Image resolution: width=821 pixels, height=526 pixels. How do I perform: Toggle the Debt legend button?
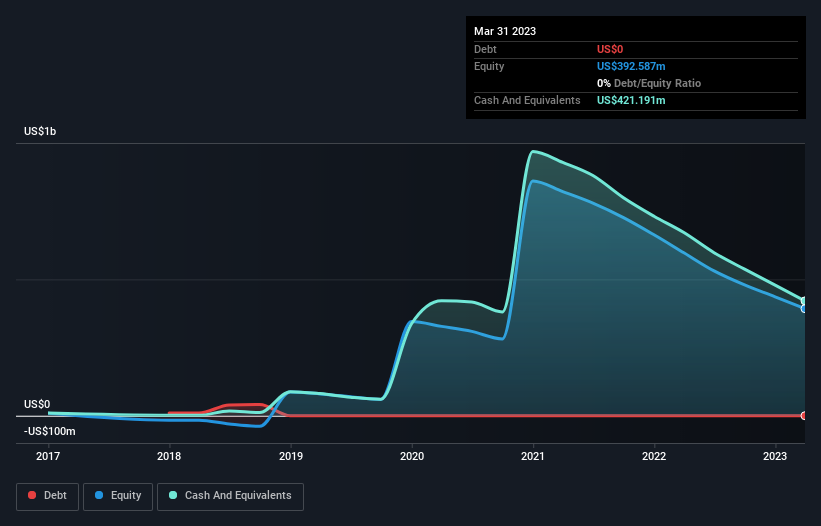point(48,496)
